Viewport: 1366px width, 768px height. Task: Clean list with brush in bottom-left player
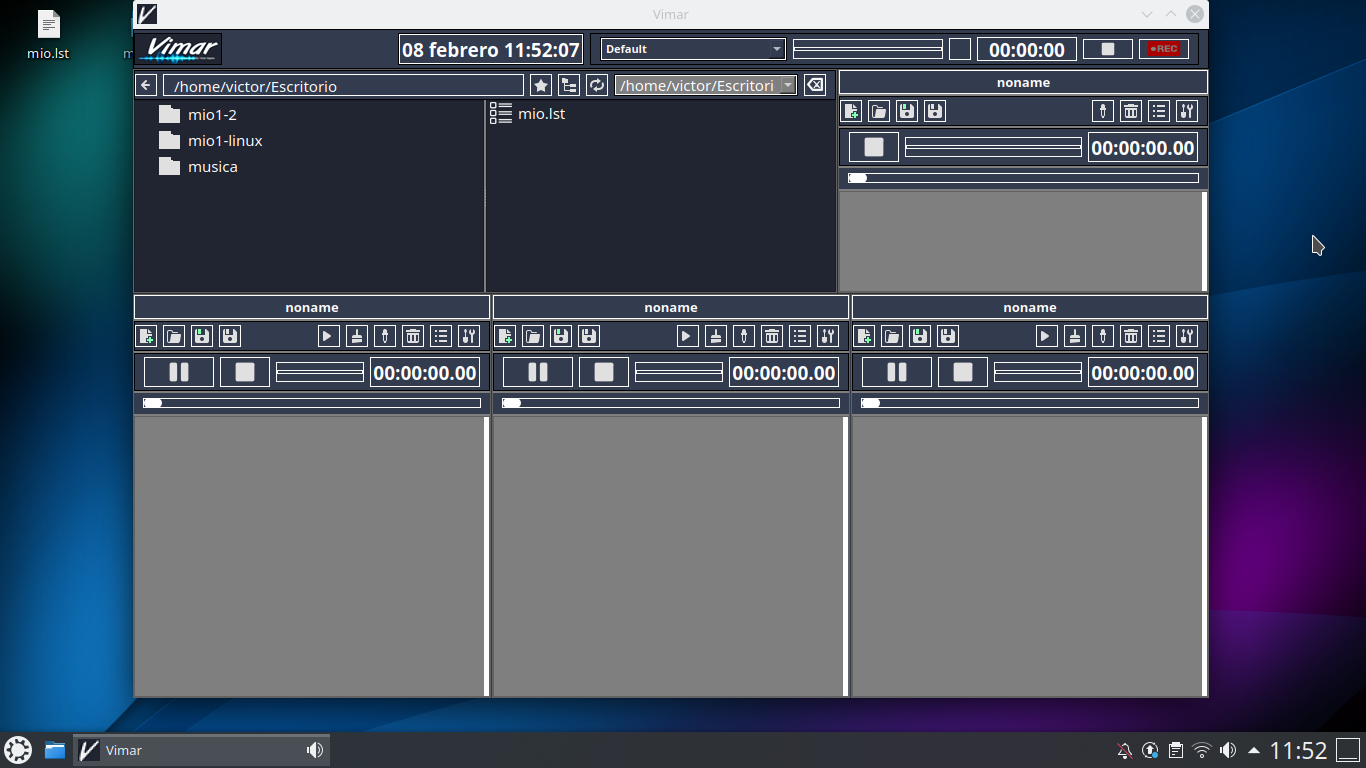click(357, 336)
